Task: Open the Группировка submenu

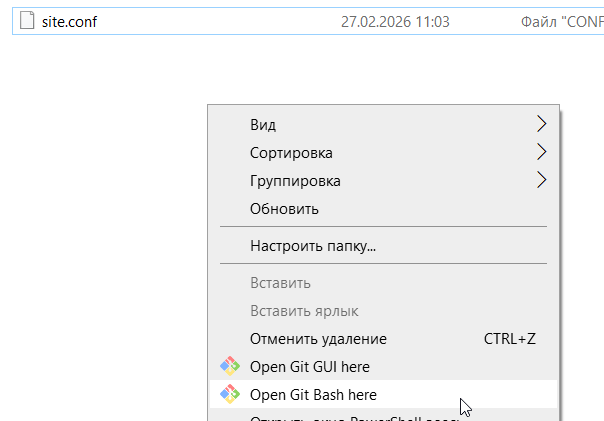Action: point(383,181)
